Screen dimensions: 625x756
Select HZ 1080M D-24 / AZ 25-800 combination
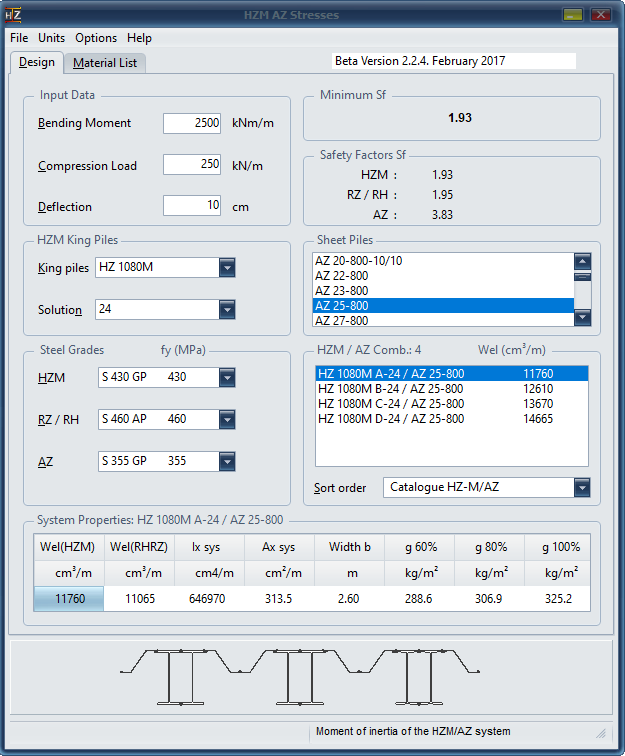click(452, 418)
